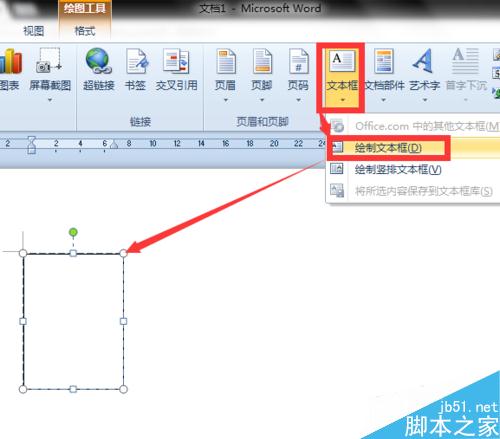The image size is (500, 439).
Task: Click the Text Box (文本框) icon
Action: 342,60
